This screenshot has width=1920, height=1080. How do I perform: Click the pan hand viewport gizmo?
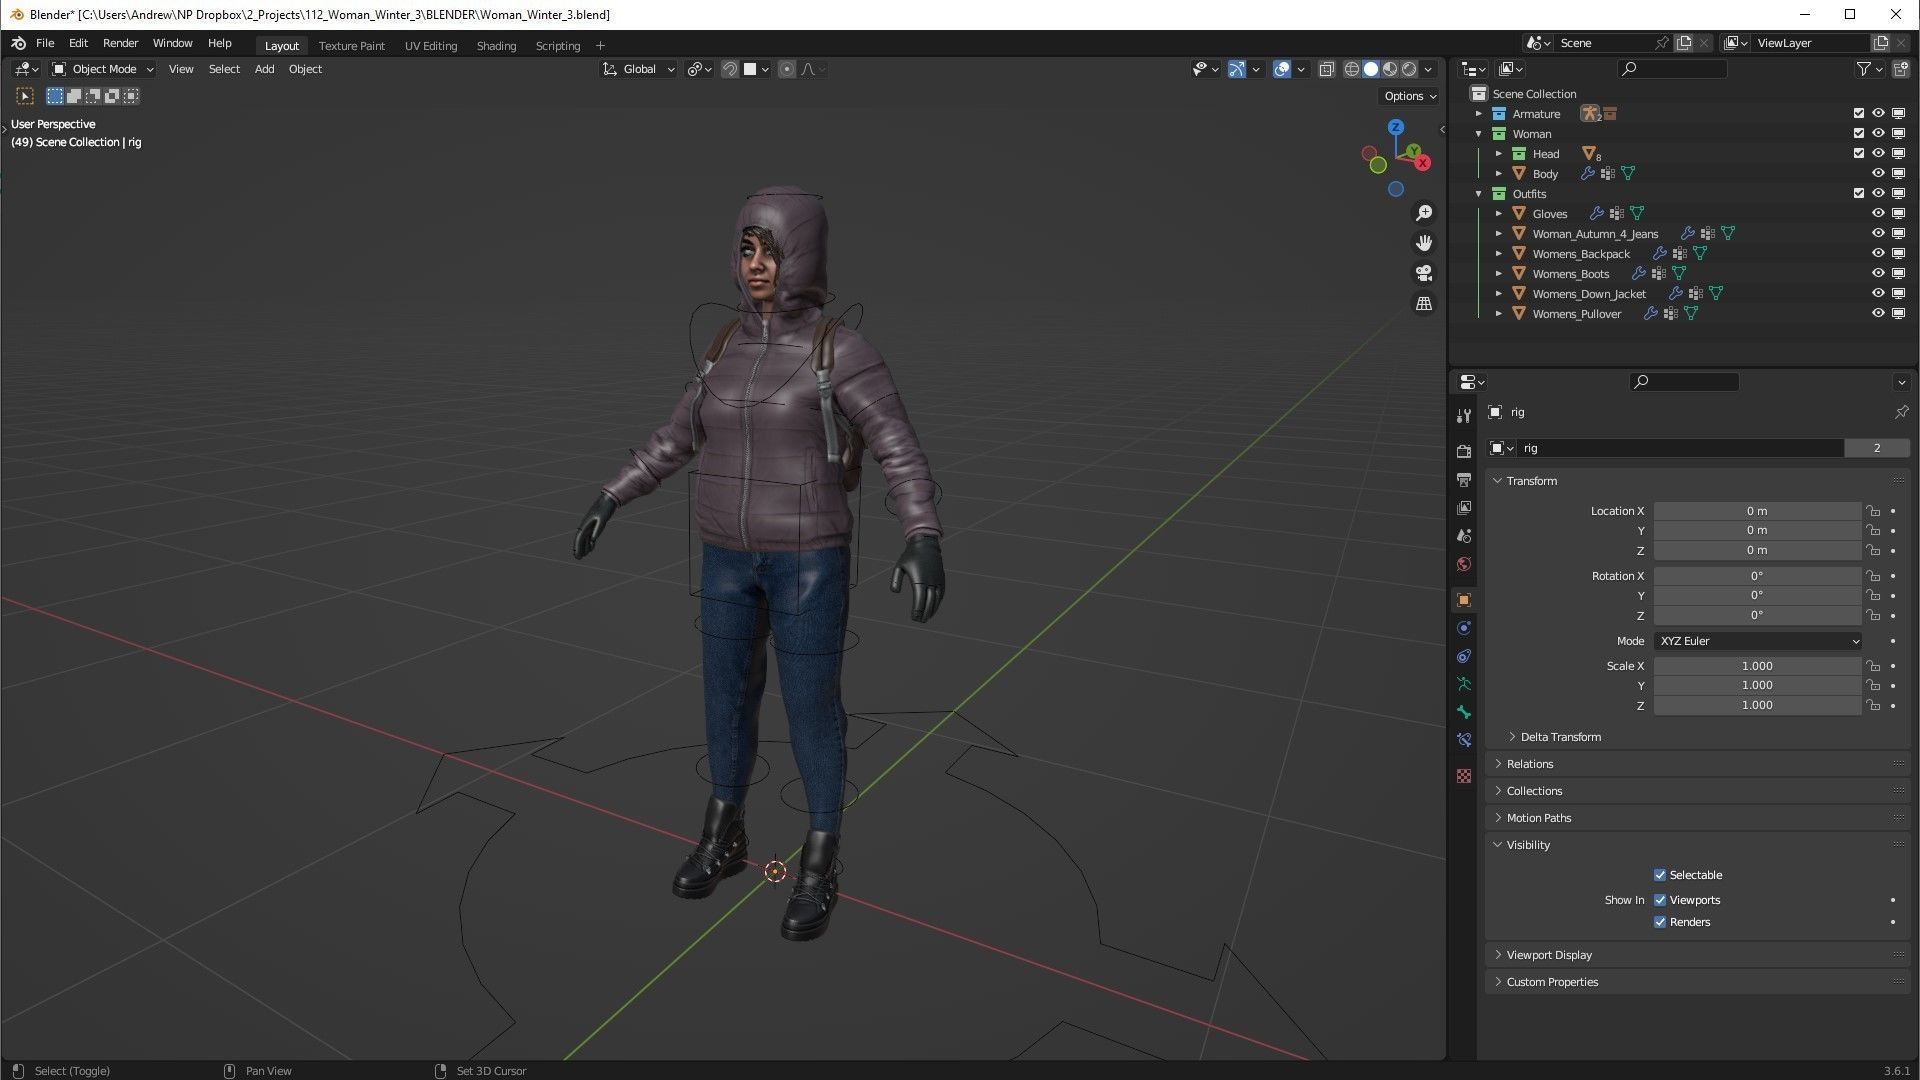pos(1424,243)
